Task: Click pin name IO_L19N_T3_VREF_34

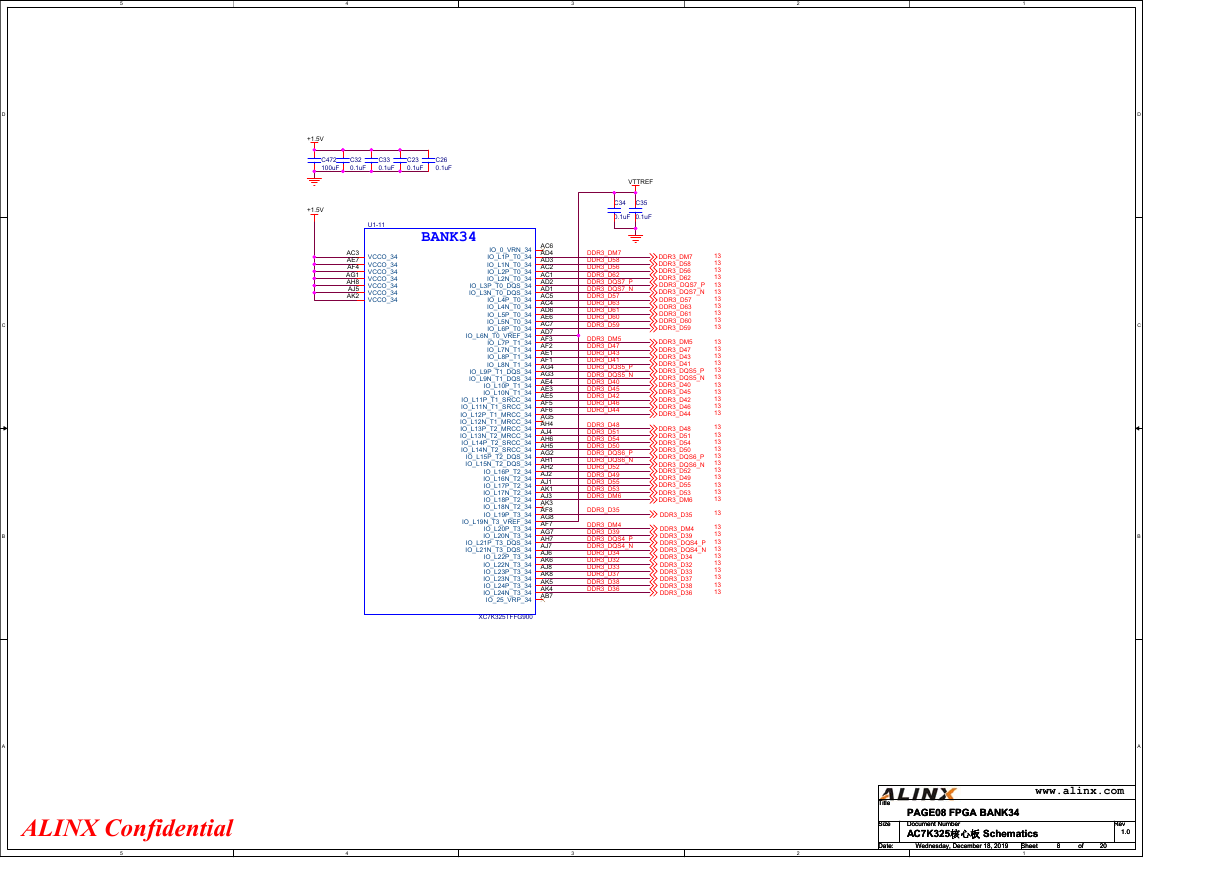Action: coord(497,522)
